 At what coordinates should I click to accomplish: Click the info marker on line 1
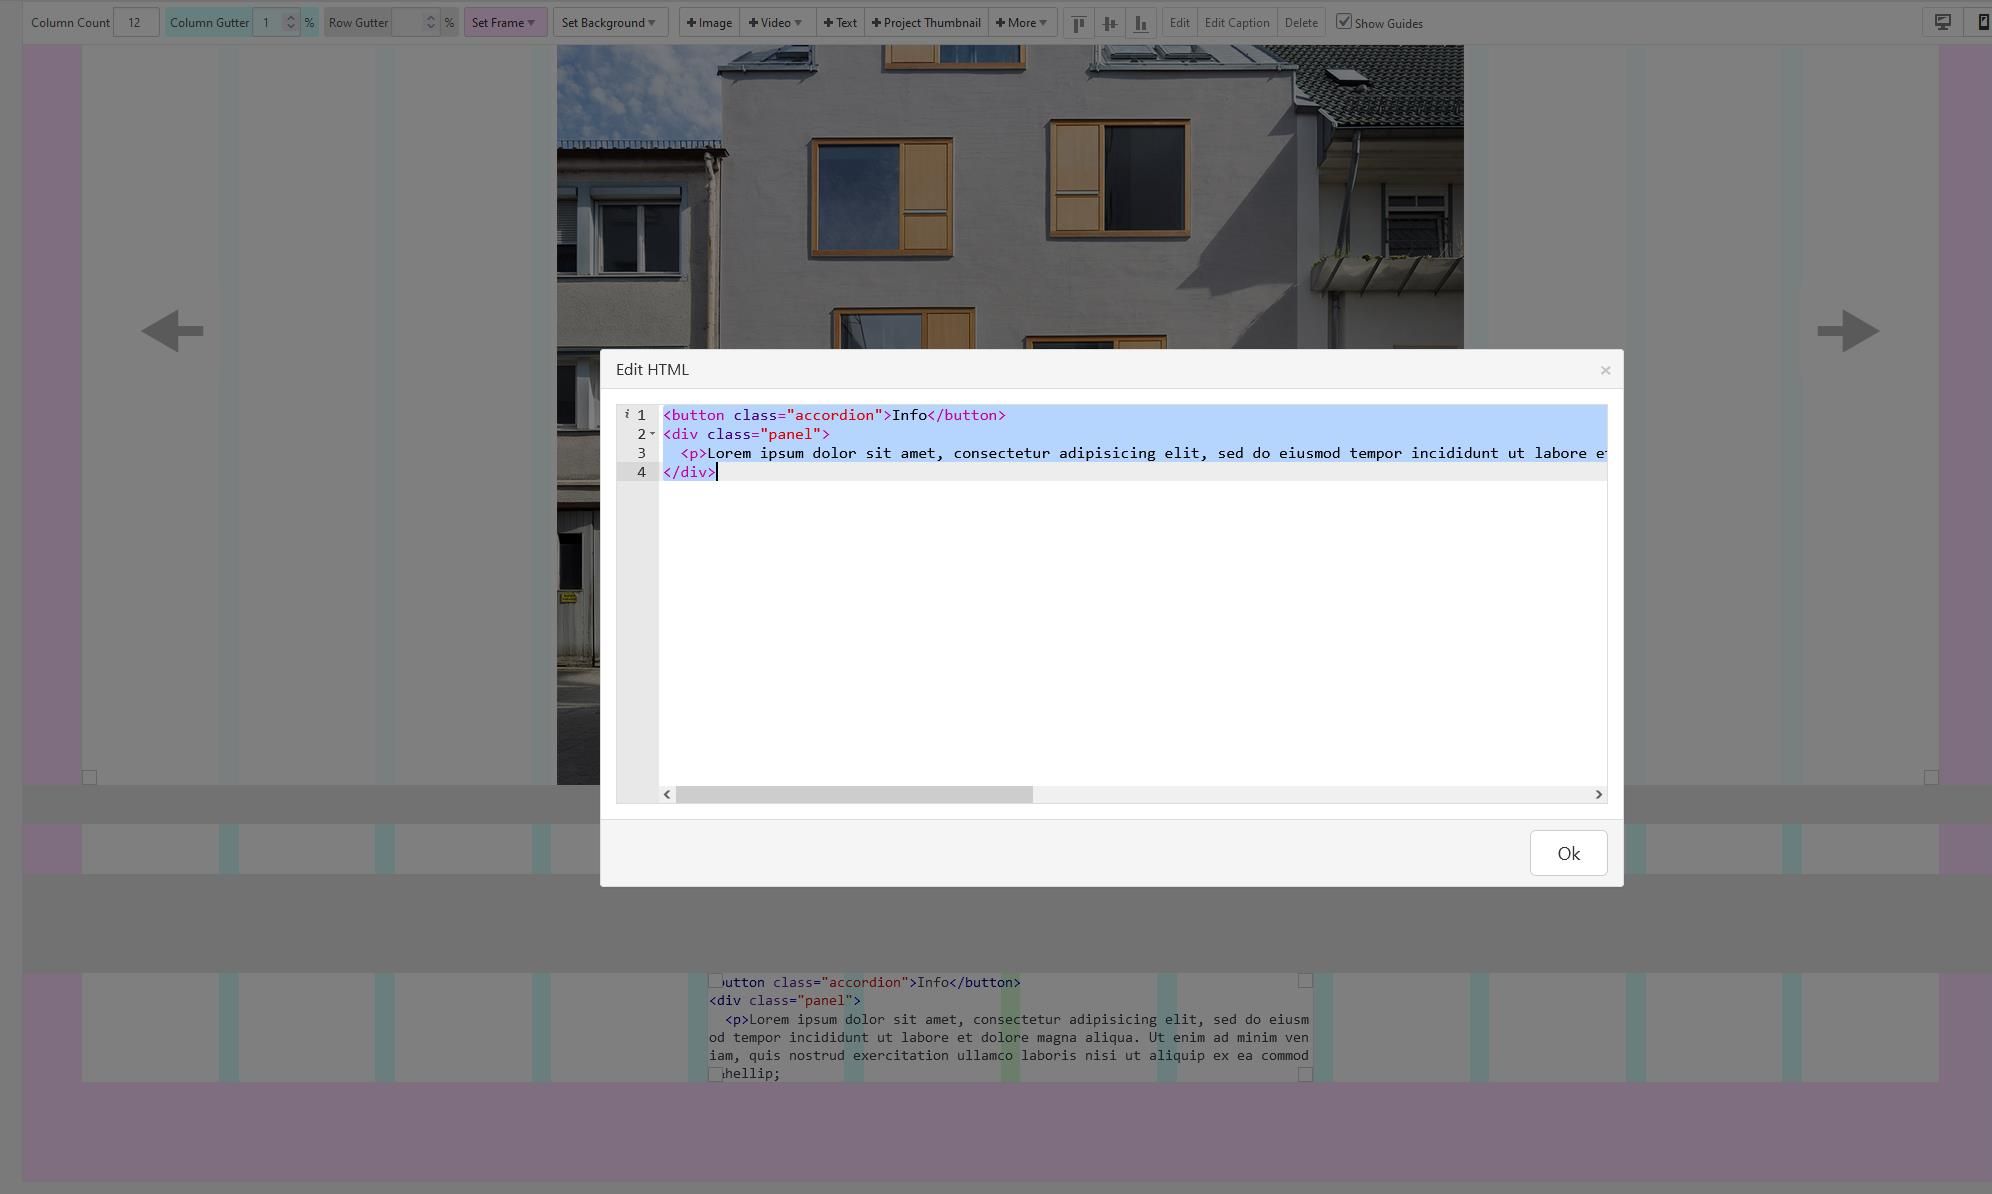pyautogui.click(x=627, y=414)
